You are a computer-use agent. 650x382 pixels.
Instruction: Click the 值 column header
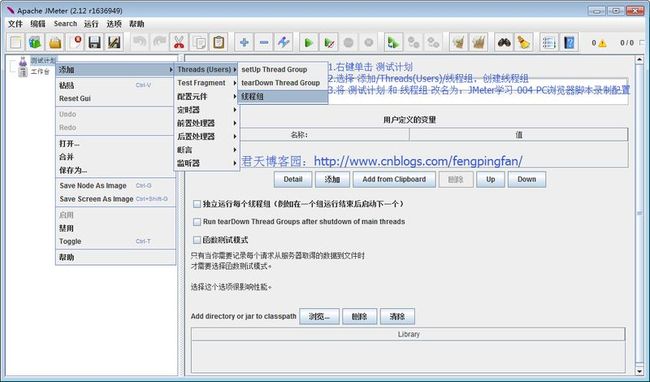[x=519, y=135]
